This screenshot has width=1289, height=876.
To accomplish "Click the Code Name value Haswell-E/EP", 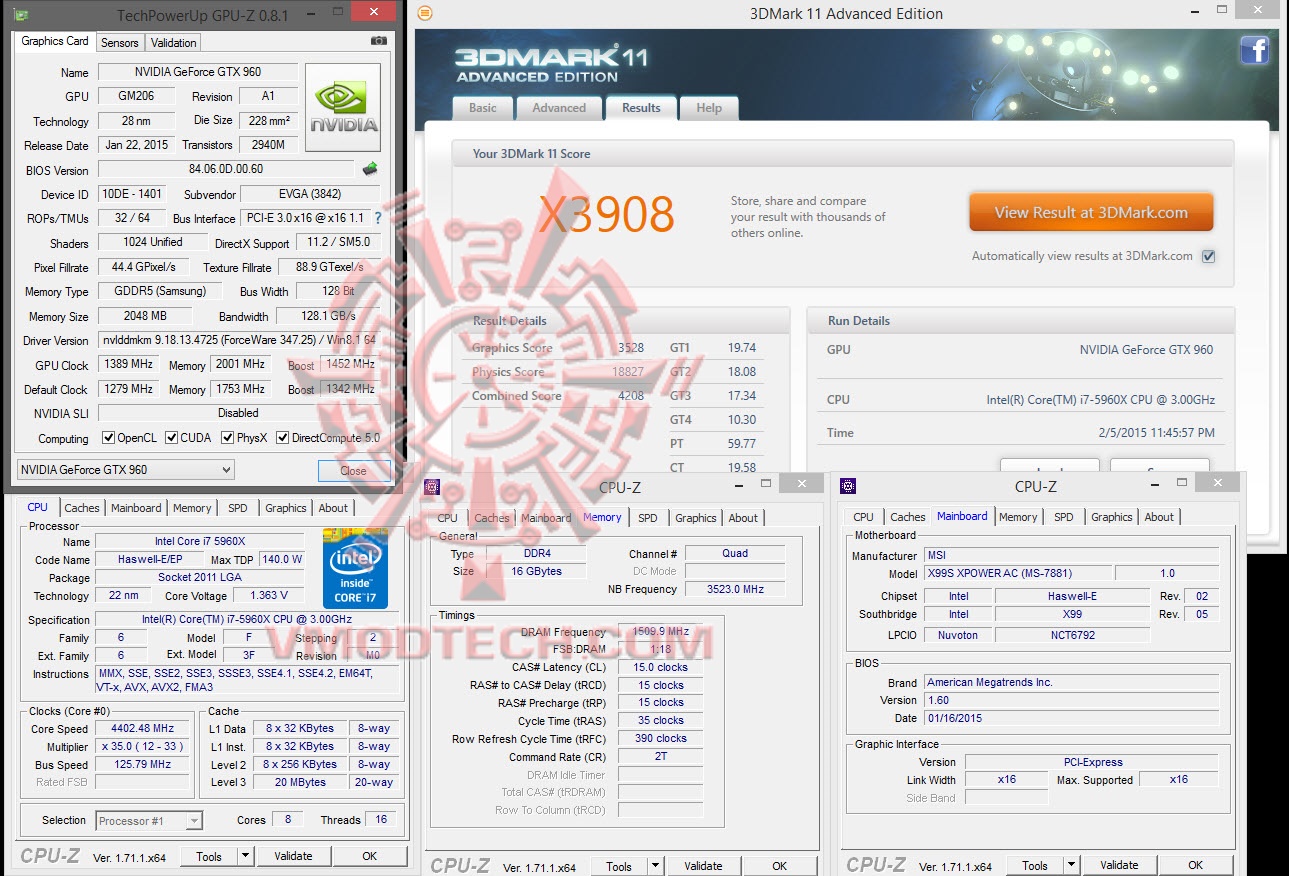I will [151, 560].
